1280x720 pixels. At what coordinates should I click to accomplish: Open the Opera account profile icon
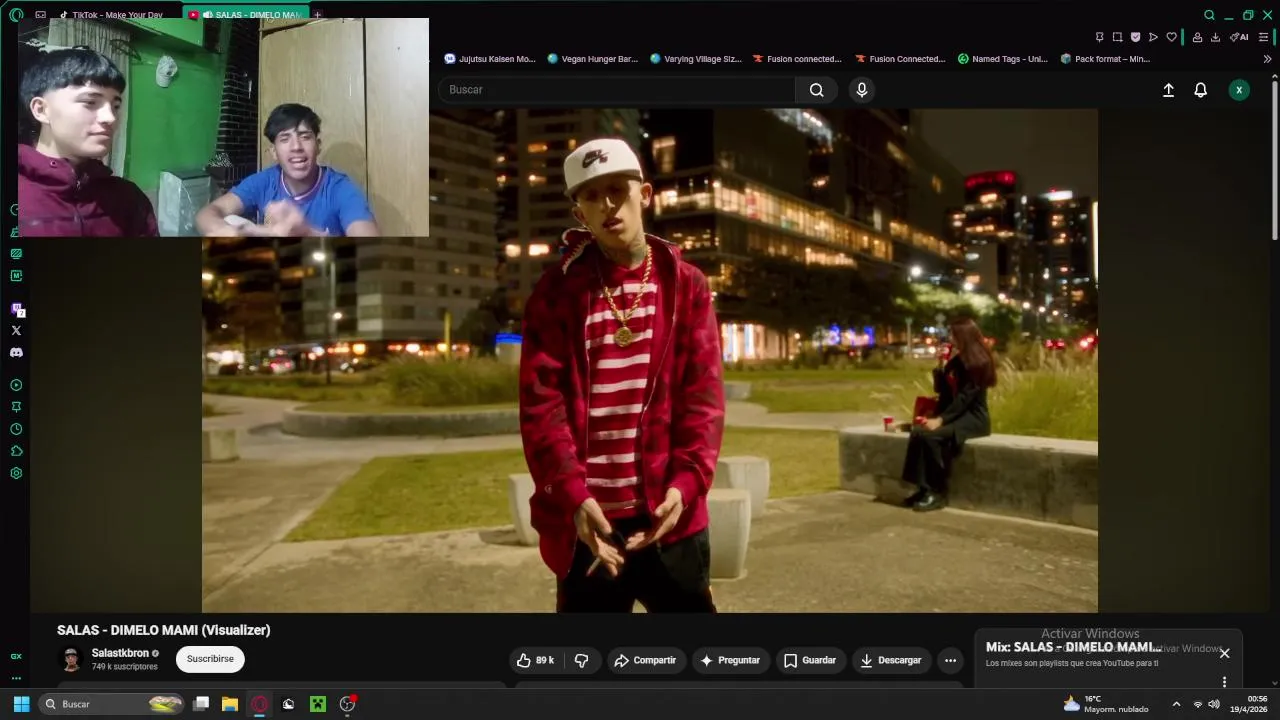(x=1197, y=37)
